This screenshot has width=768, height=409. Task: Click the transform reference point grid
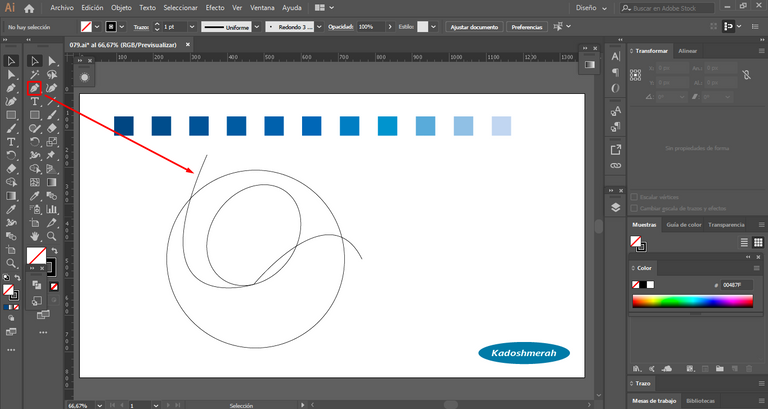pos(635,74)
